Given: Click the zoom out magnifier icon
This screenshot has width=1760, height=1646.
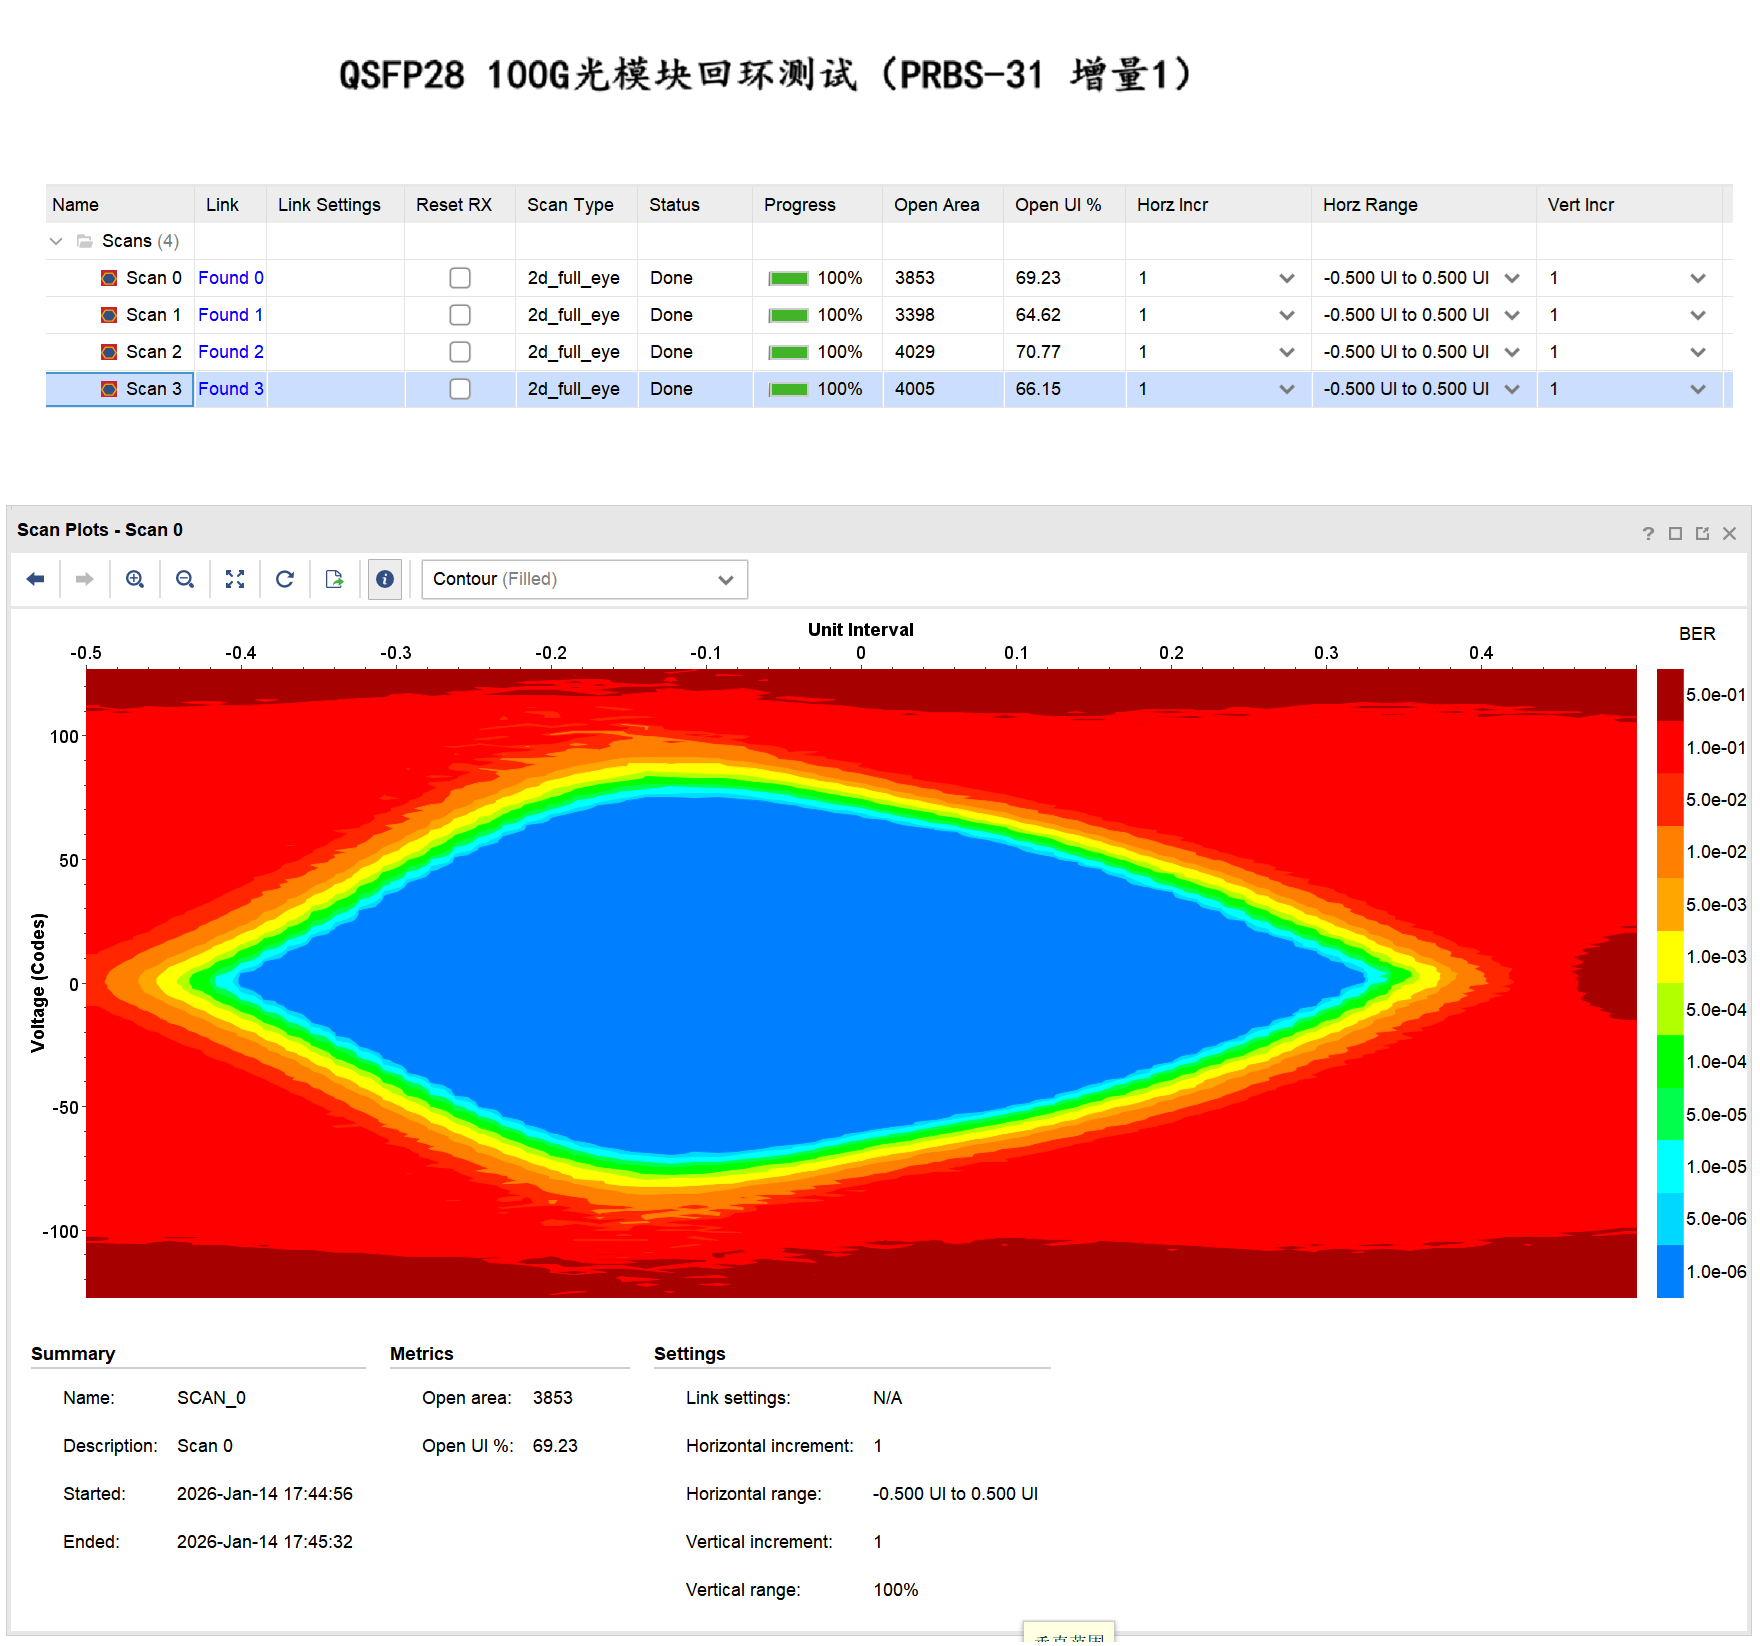Looking at the screenshot, I should tap(185, 579).
